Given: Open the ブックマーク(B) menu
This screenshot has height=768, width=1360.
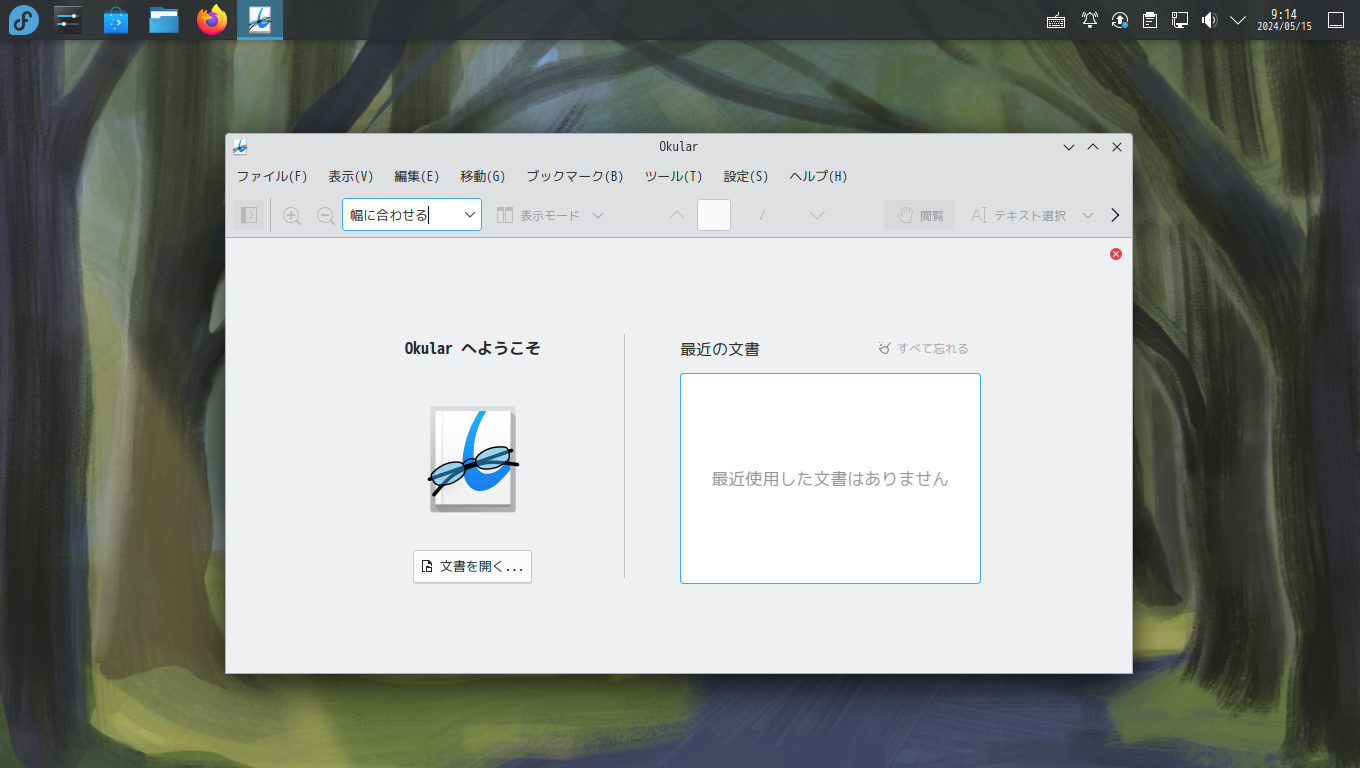Looking at the screenshot, I should tap(575, 176).
